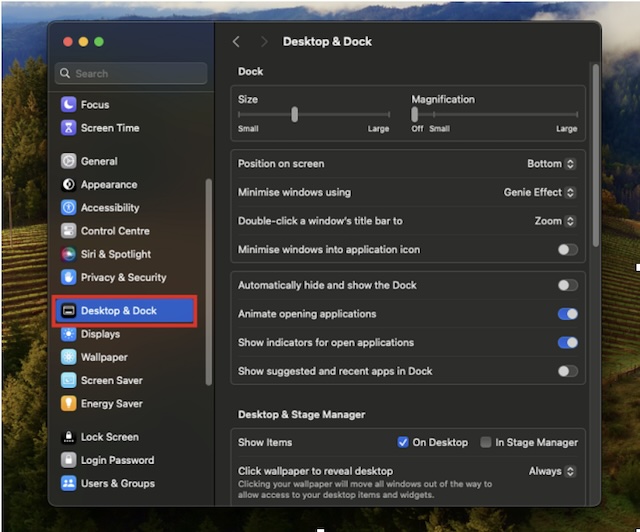Open Focus settings pane
This screenshot has width=640, height=532.
click(x=95, y=105)
